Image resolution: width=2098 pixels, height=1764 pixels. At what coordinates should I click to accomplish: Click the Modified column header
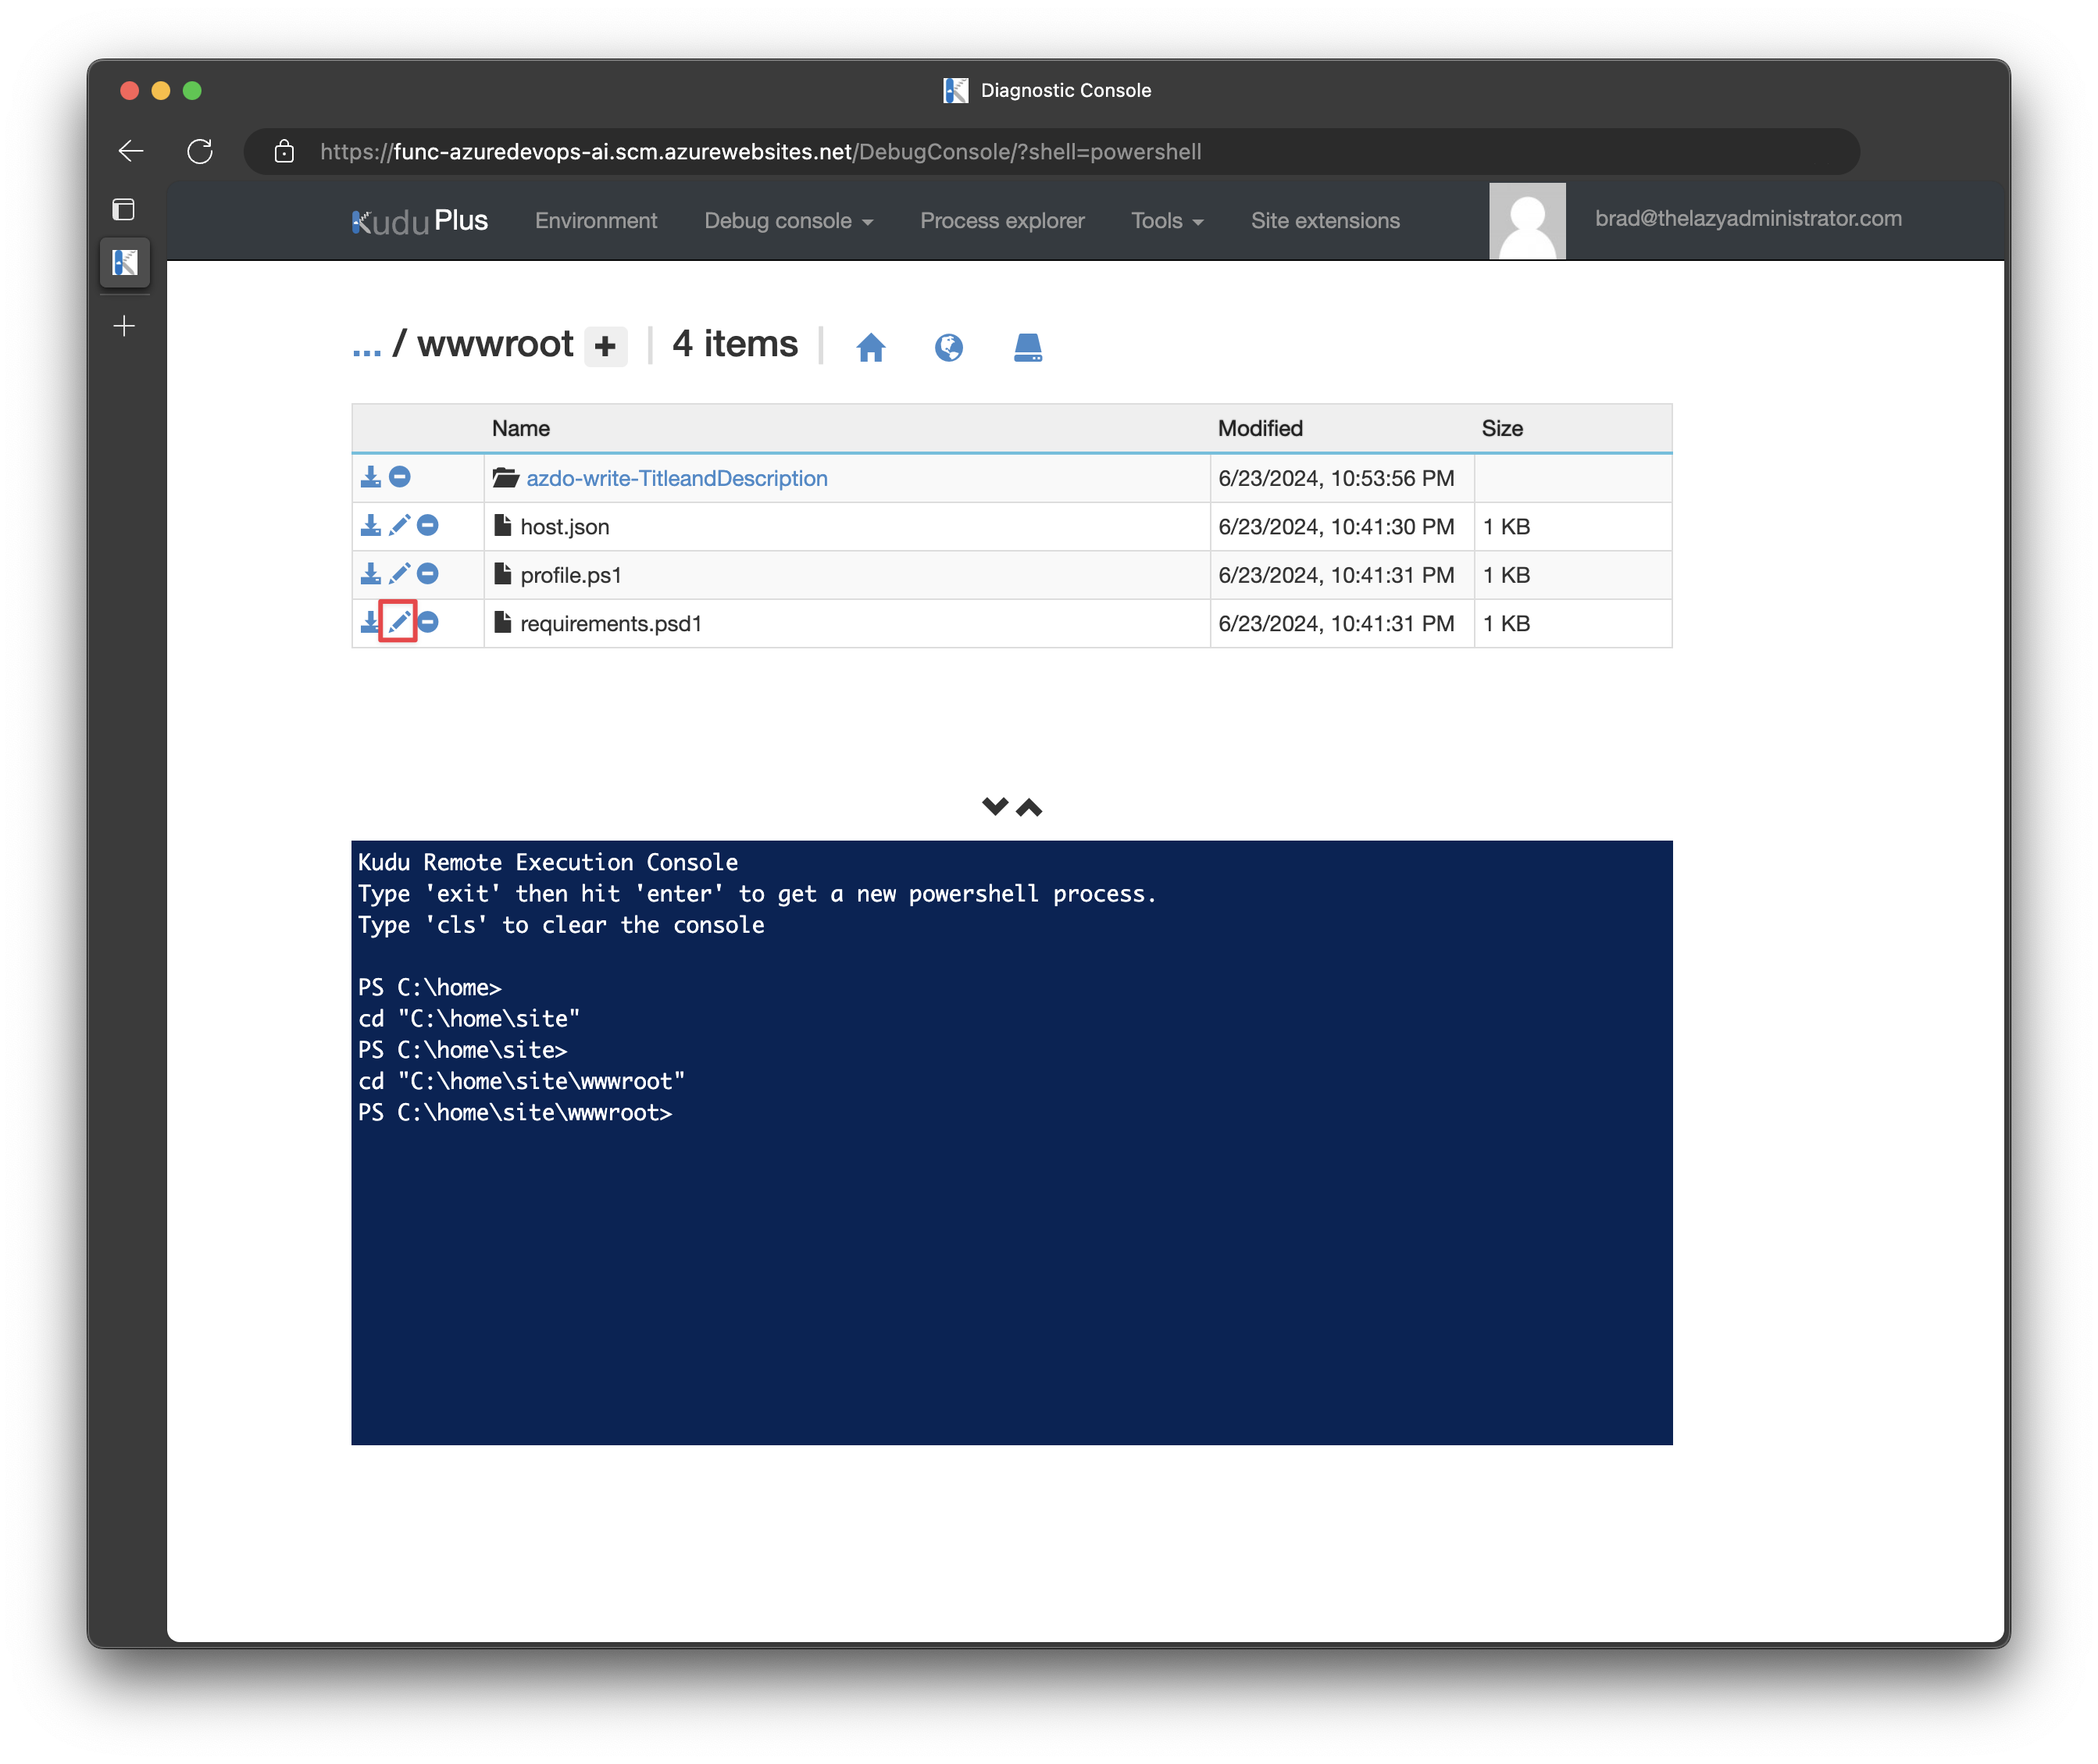(x=1260, y=428)
